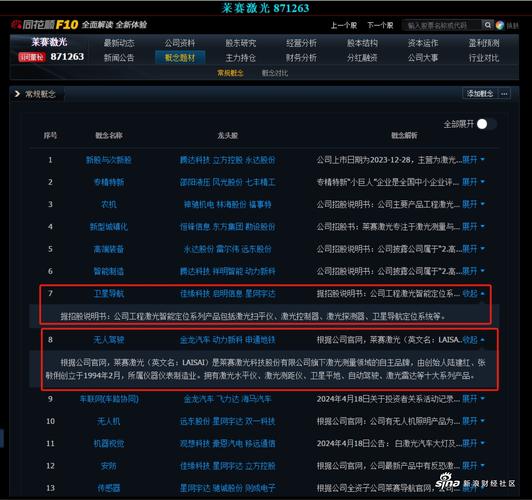Screen dimensions: 532x500
Task: Open the 卫星导航 concept link
Action: 109,293
